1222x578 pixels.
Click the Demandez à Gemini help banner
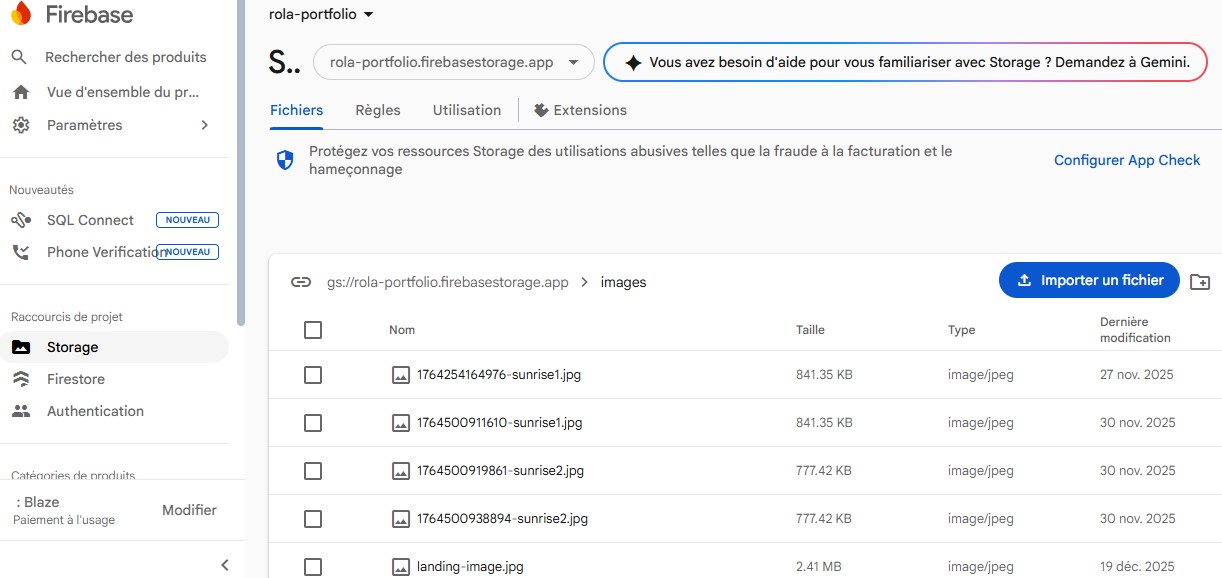click(906, 62)
